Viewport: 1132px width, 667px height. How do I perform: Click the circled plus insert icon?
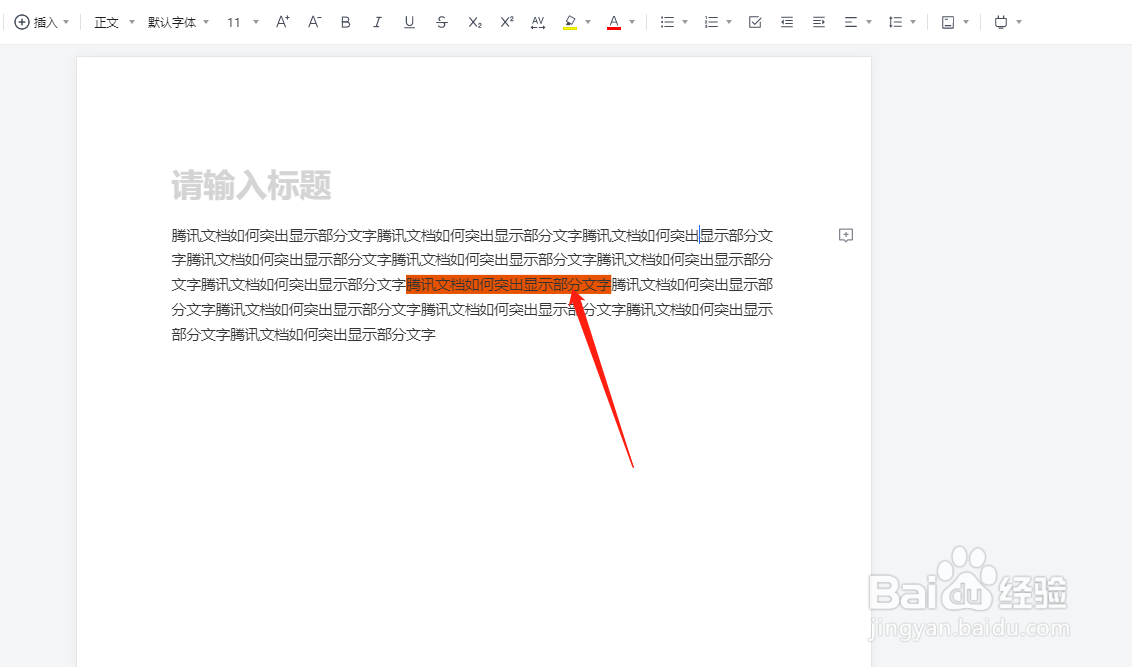coord(22,22)
